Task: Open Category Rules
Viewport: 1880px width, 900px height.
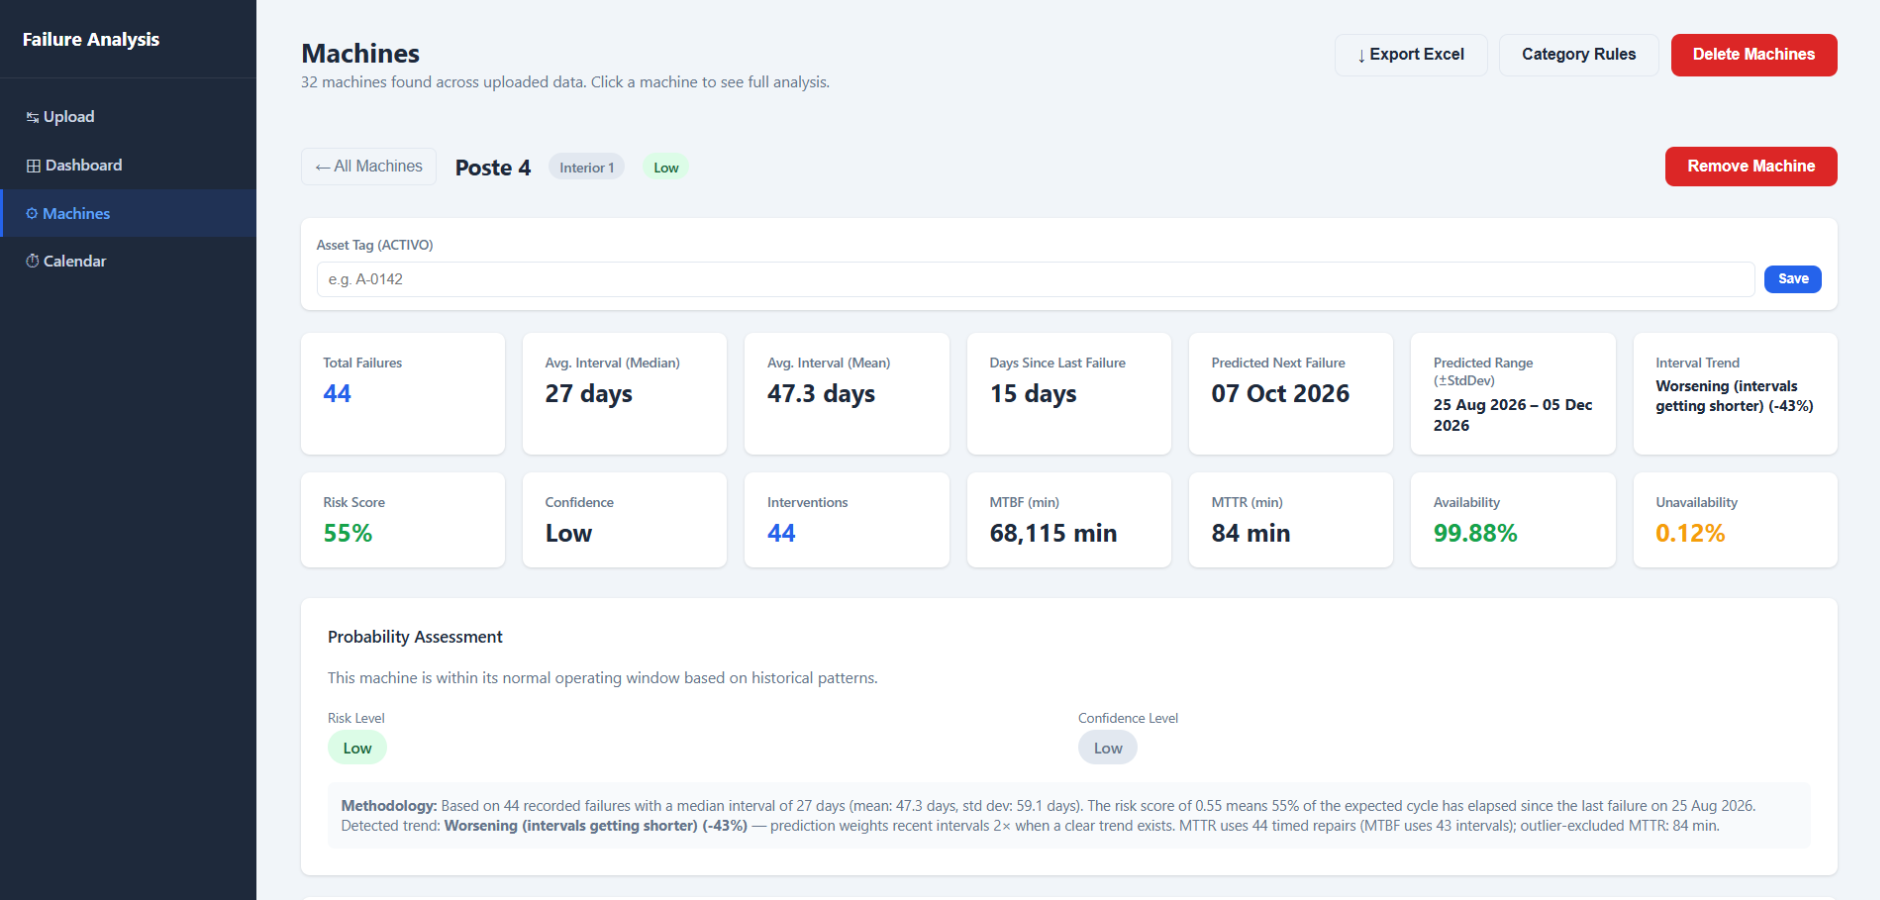Action: pyautogui.click(x=1578, y=55)
